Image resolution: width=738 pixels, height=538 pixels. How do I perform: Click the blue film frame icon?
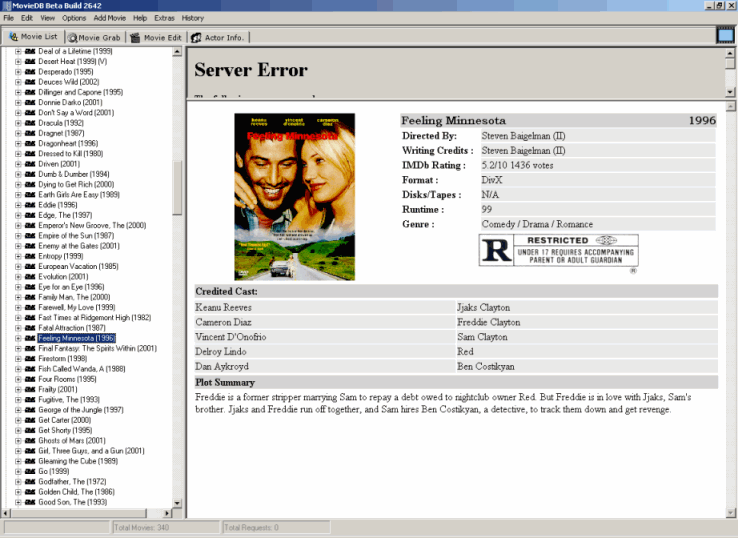(x=725, y=36)
